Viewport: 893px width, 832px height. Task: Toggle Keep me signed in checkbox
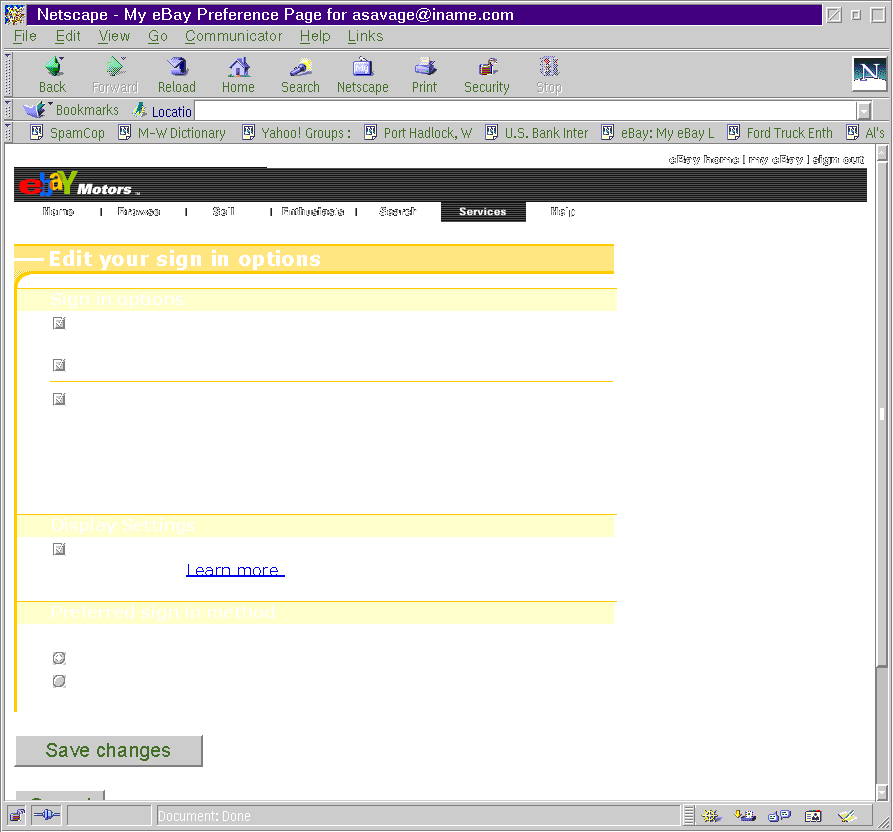59,399
